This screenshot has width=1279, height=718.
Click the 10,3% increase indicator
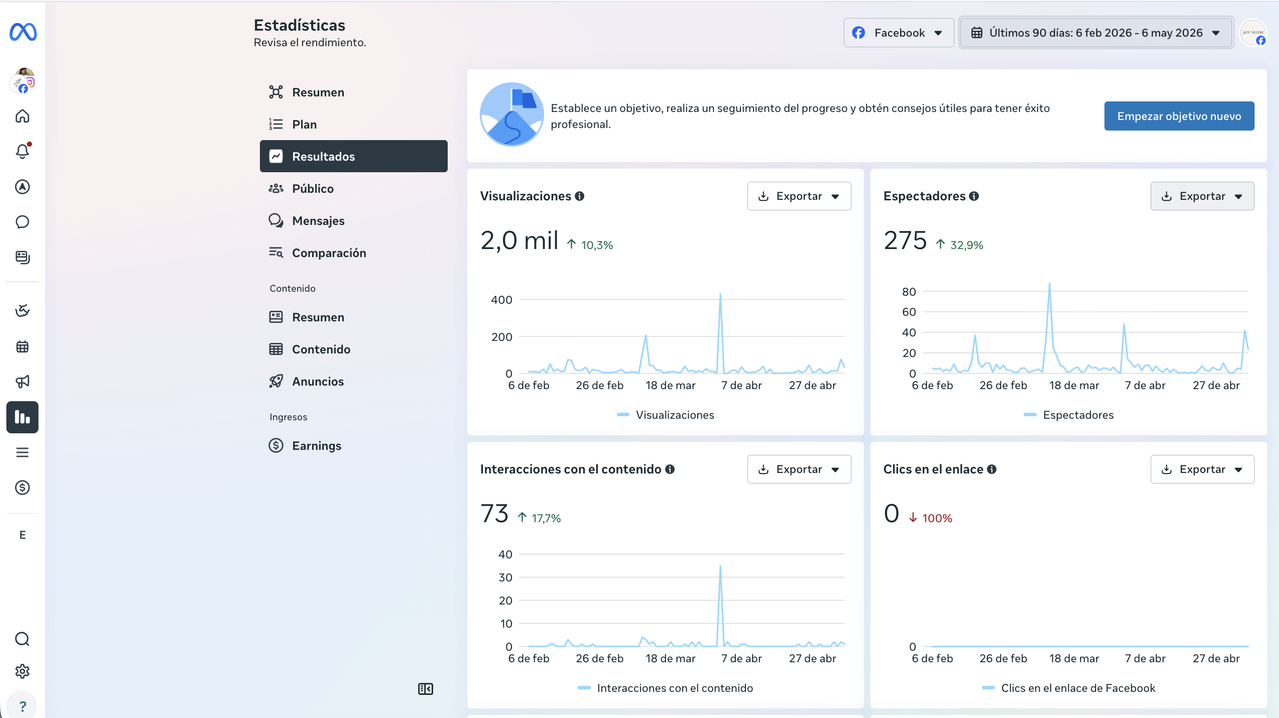[590, 245]
